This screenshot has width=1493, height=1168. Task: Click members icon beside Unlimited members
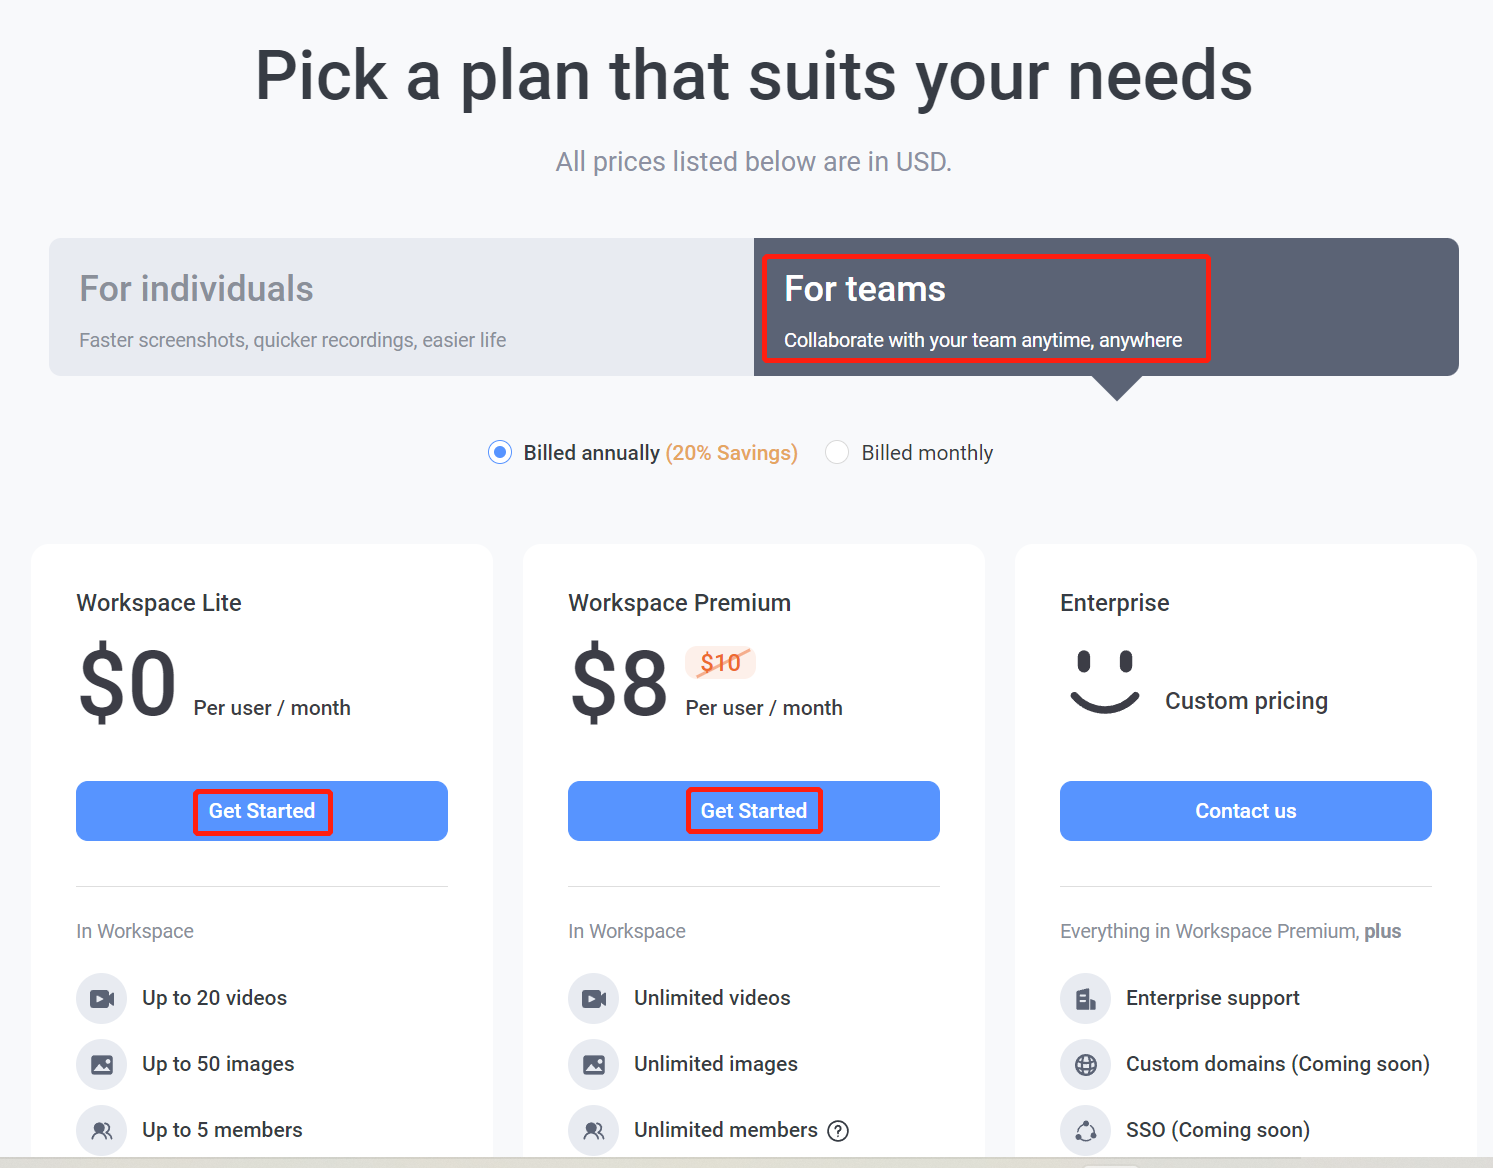(593, 1130)
